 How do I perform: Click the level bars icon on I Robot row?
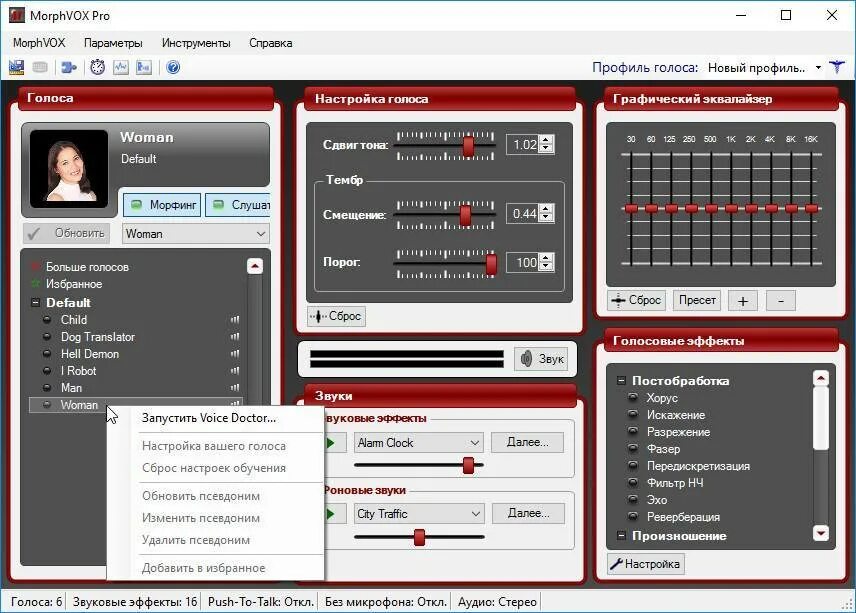tap(235, 371)
